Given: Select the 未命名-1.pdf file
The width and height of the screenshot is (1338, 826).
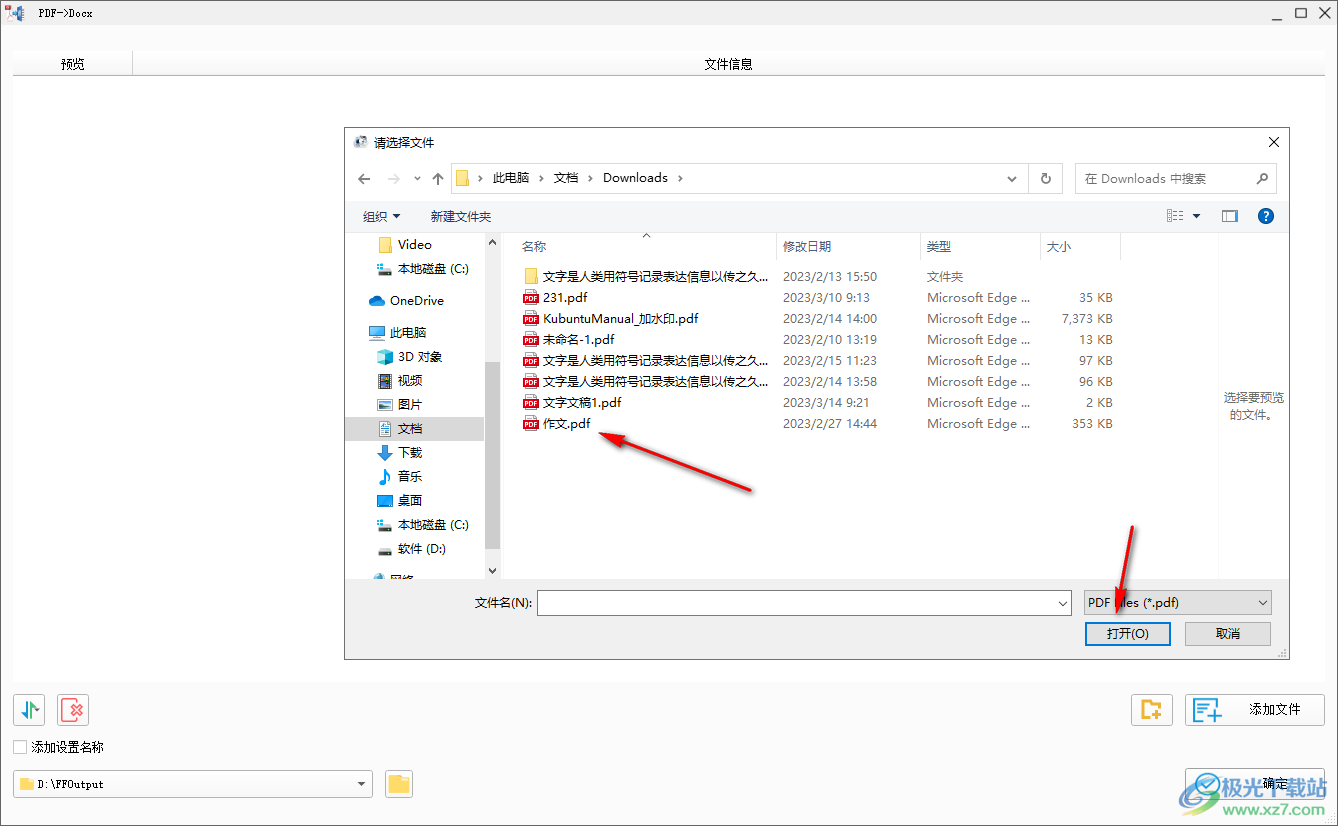Looking at the screenshot, I should [568, 339].
